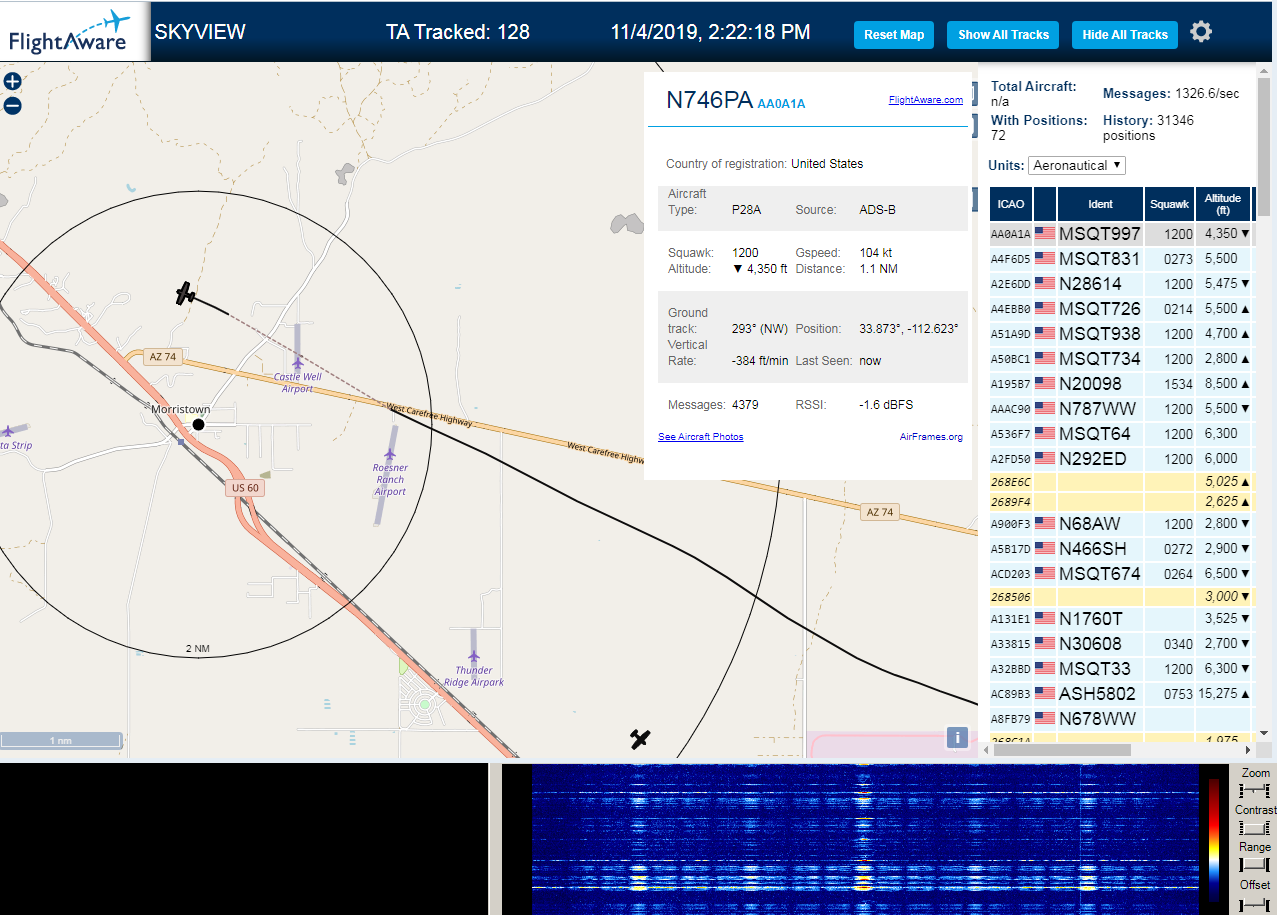Viewport: 1277px width, 915px height.
Task: Sort table by Altitude (ft) column header
Action: click(1222, 204)
